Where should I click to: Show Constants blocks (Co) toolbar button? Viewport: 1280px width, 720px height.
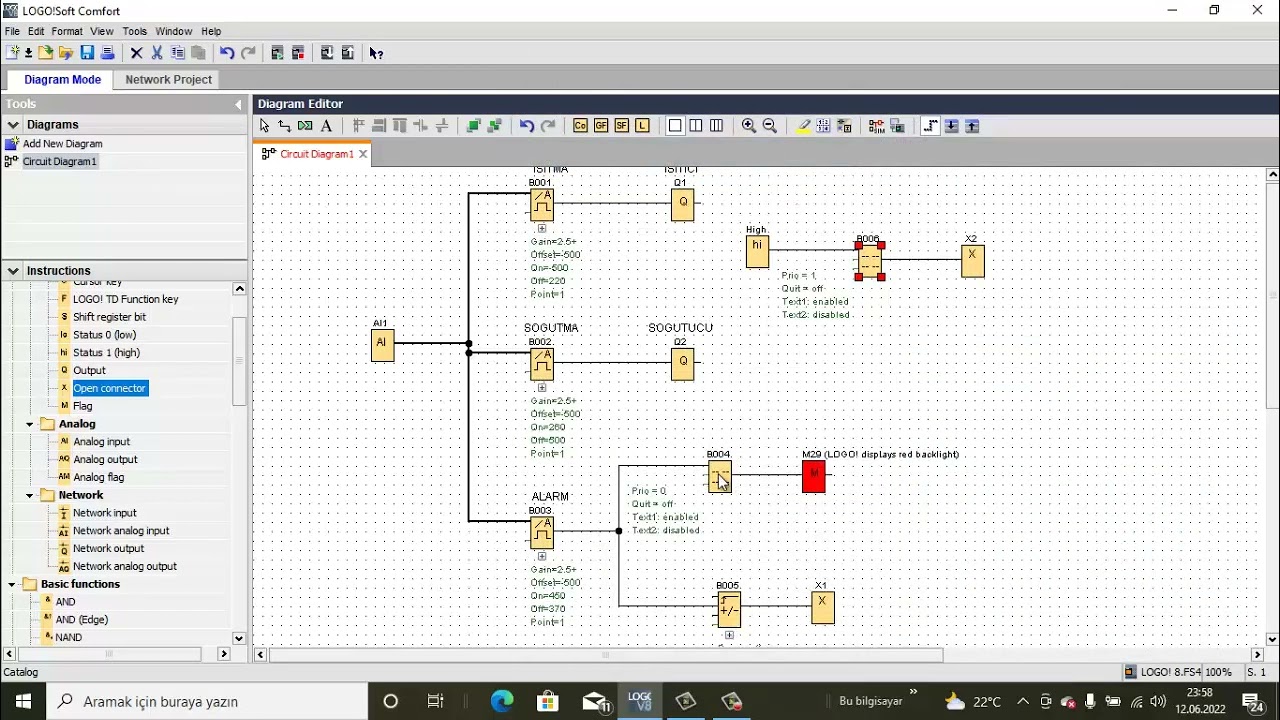click(580, 126)
